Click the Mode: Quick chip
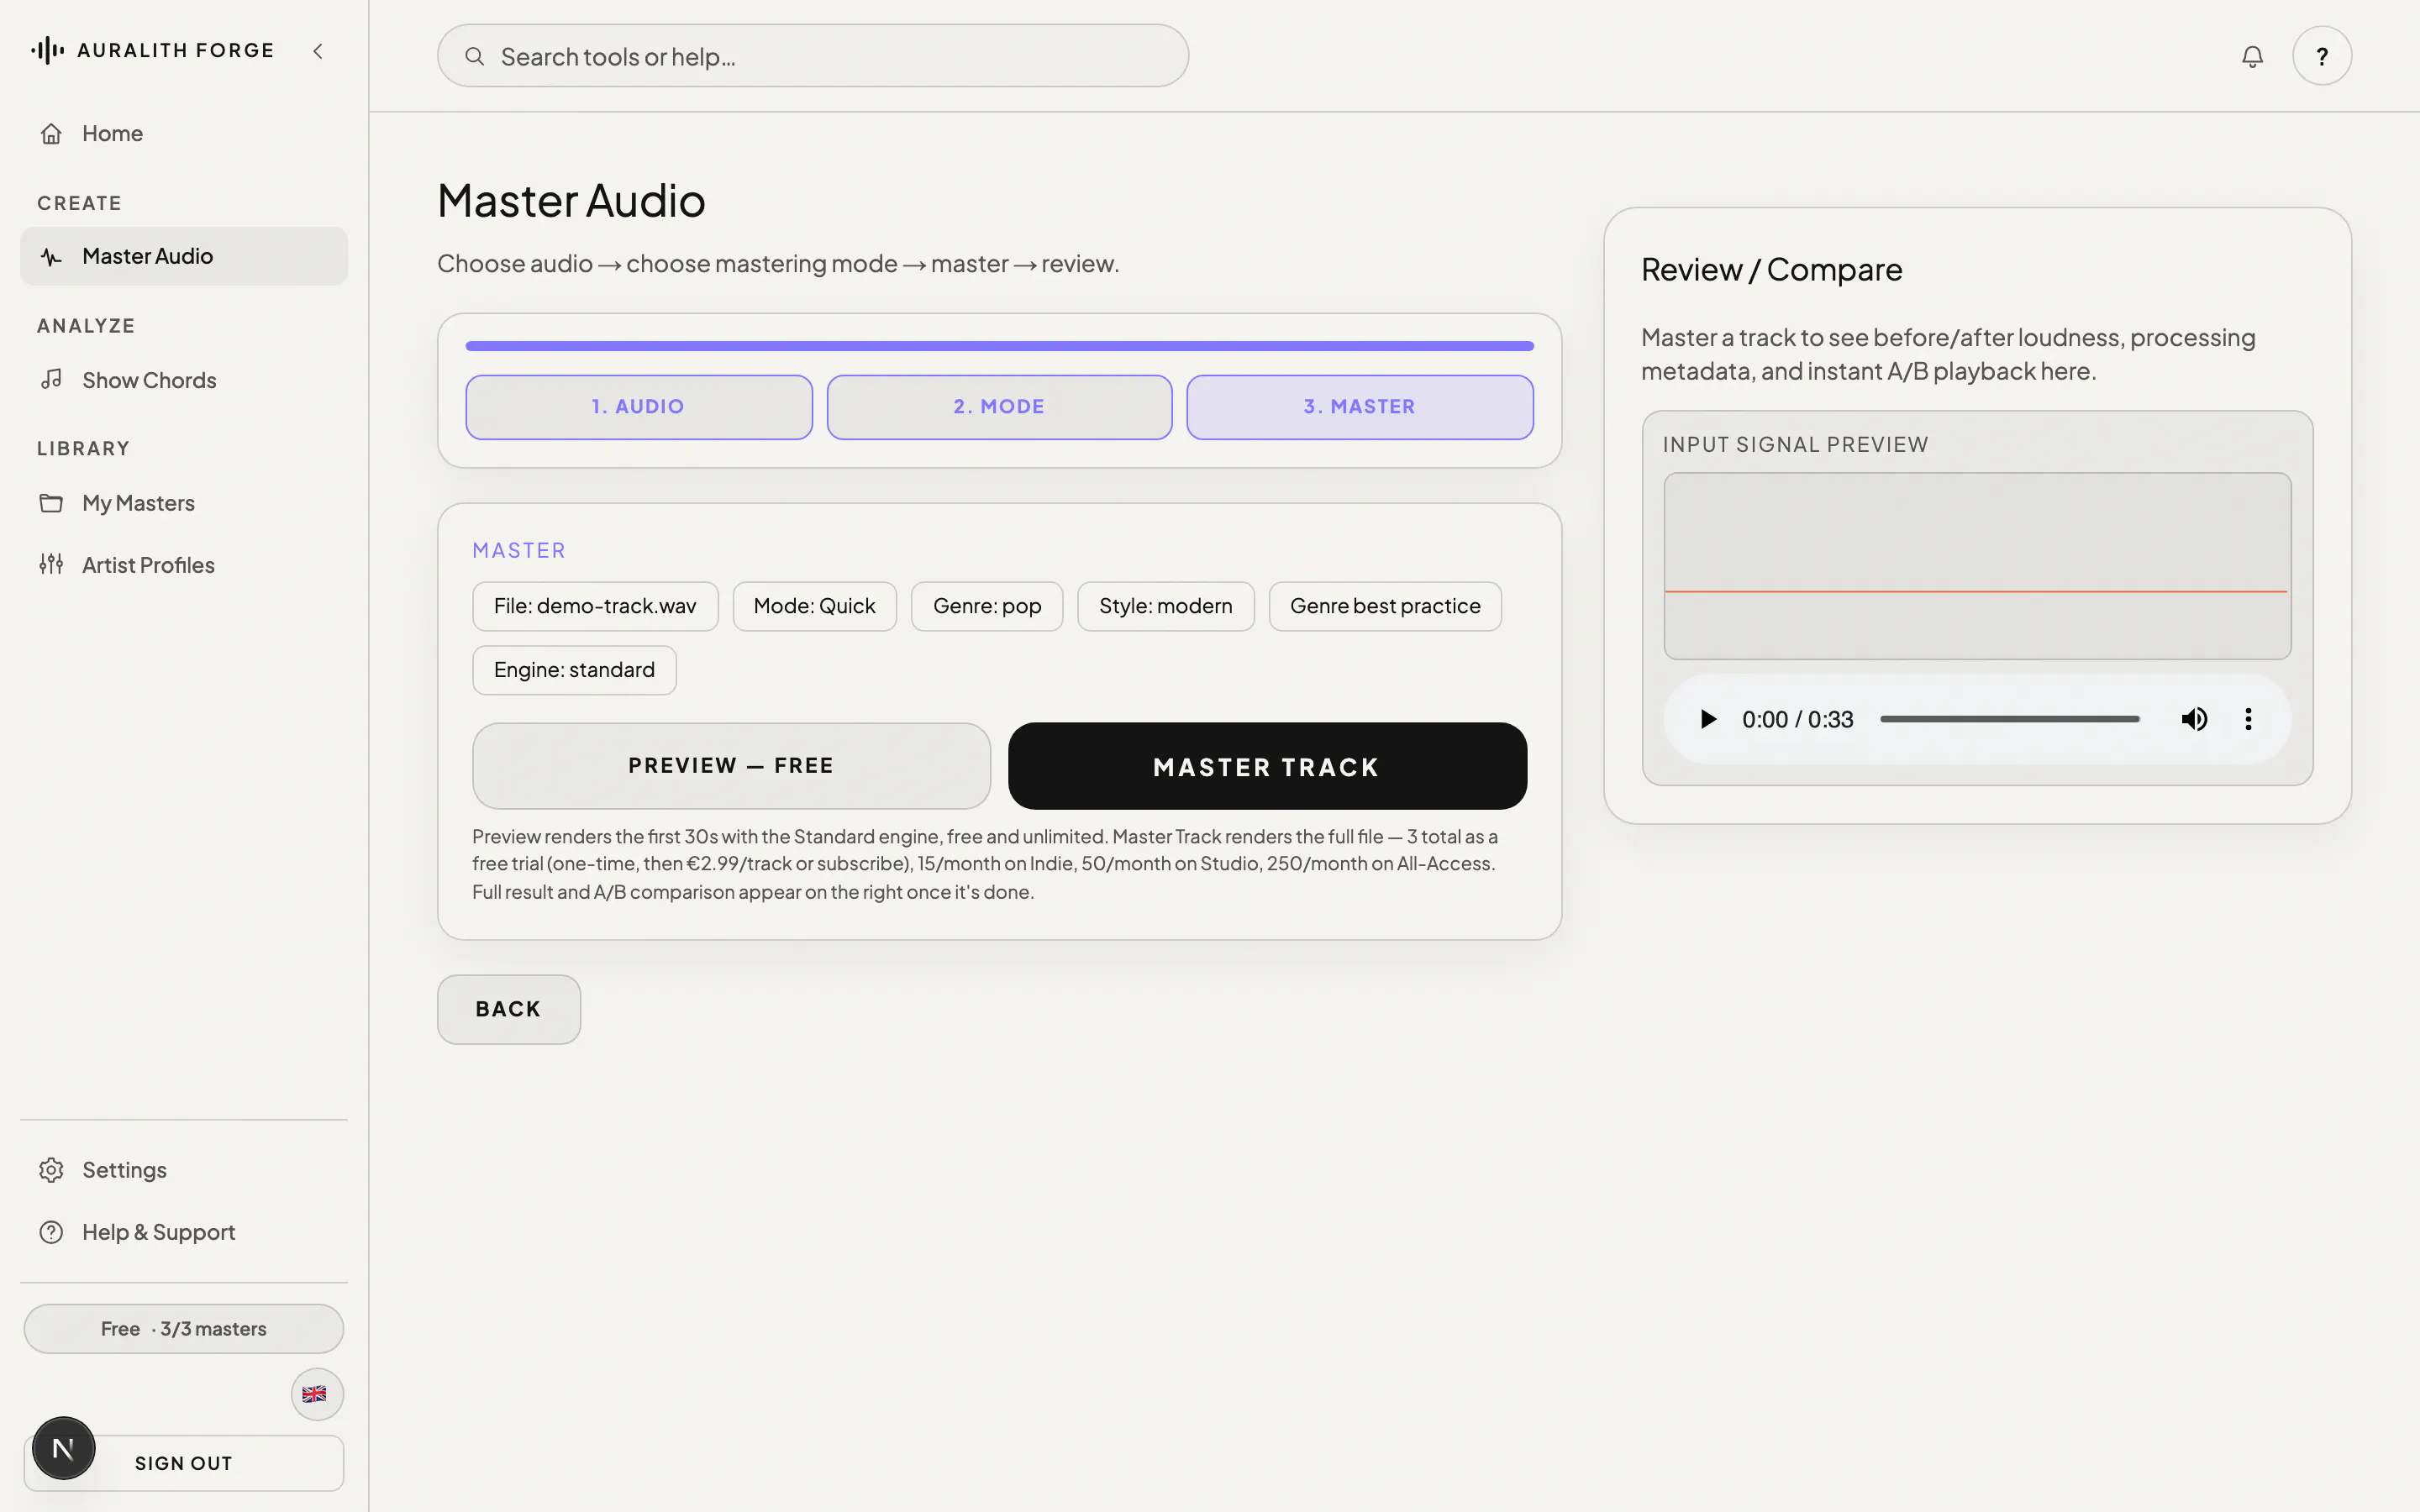 (815, 606)
